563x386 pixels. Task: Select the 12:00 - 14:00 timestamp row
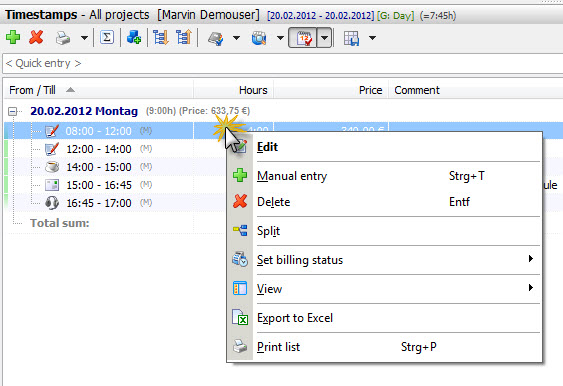click(x=98, y=149)
